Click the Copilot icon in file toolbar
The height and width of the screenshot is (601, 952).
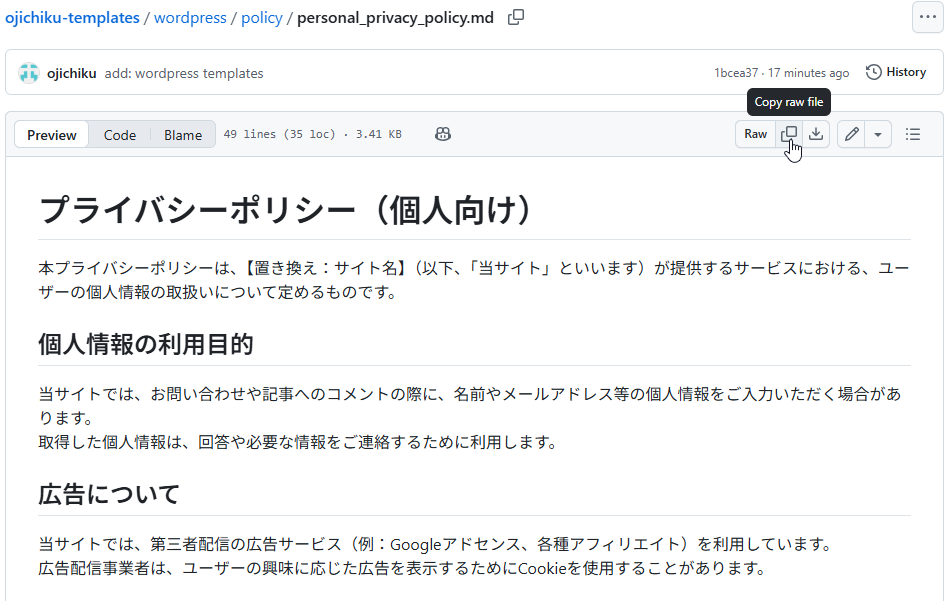[x=443, y=134]
